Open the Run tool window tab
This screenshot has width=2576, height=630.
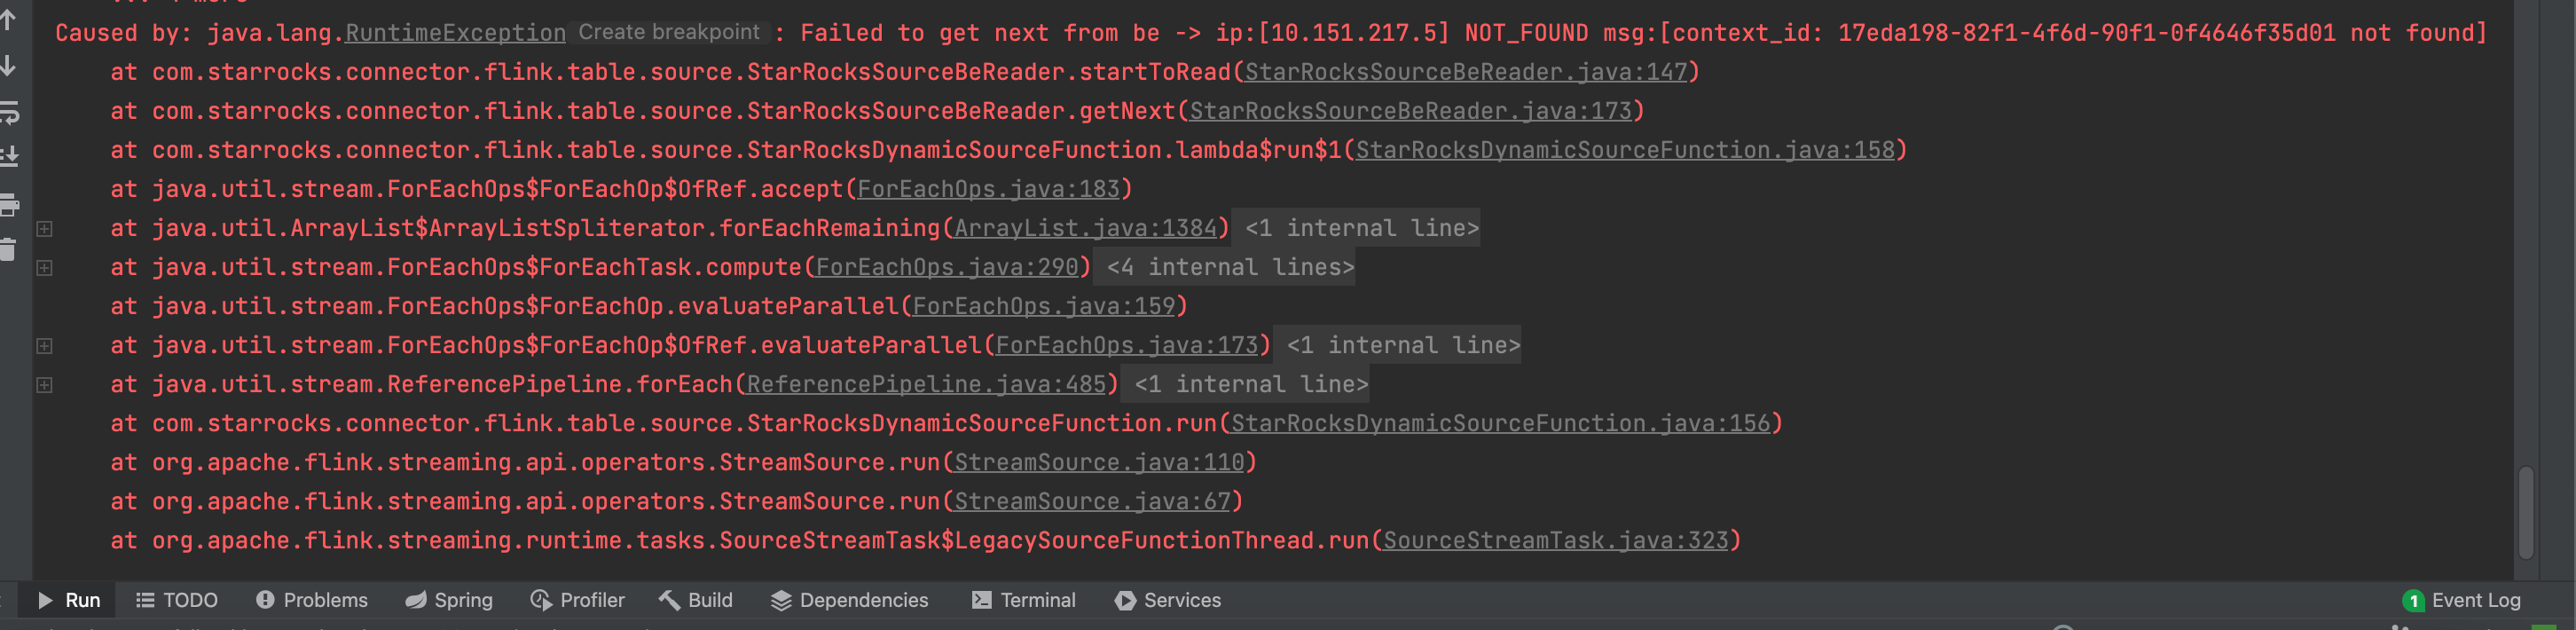point(68,600)
